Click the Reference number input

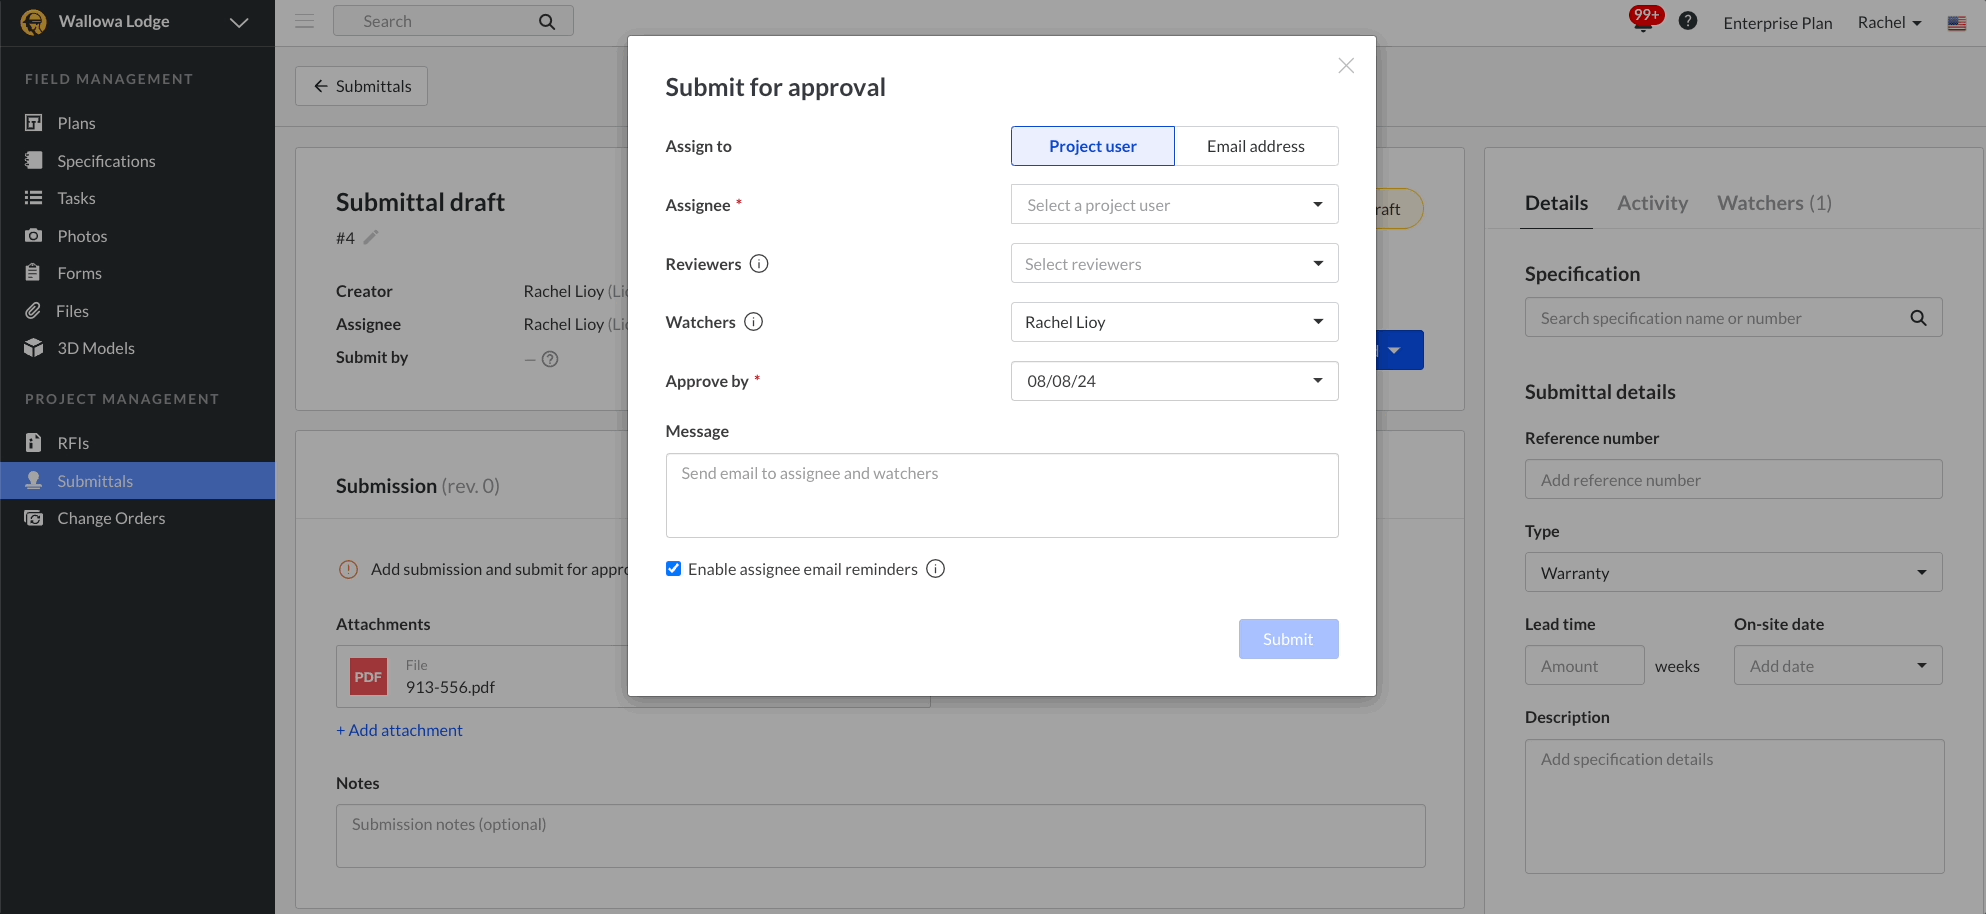tap(1733, 480)
